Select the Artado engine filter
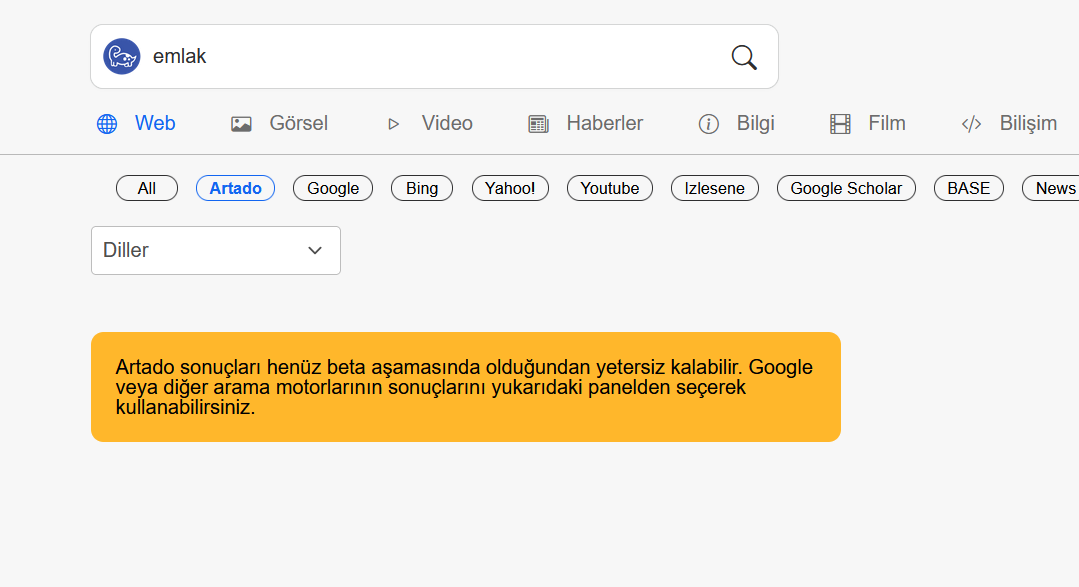This screenshot has width=1079, height=587. click(235, 188)
